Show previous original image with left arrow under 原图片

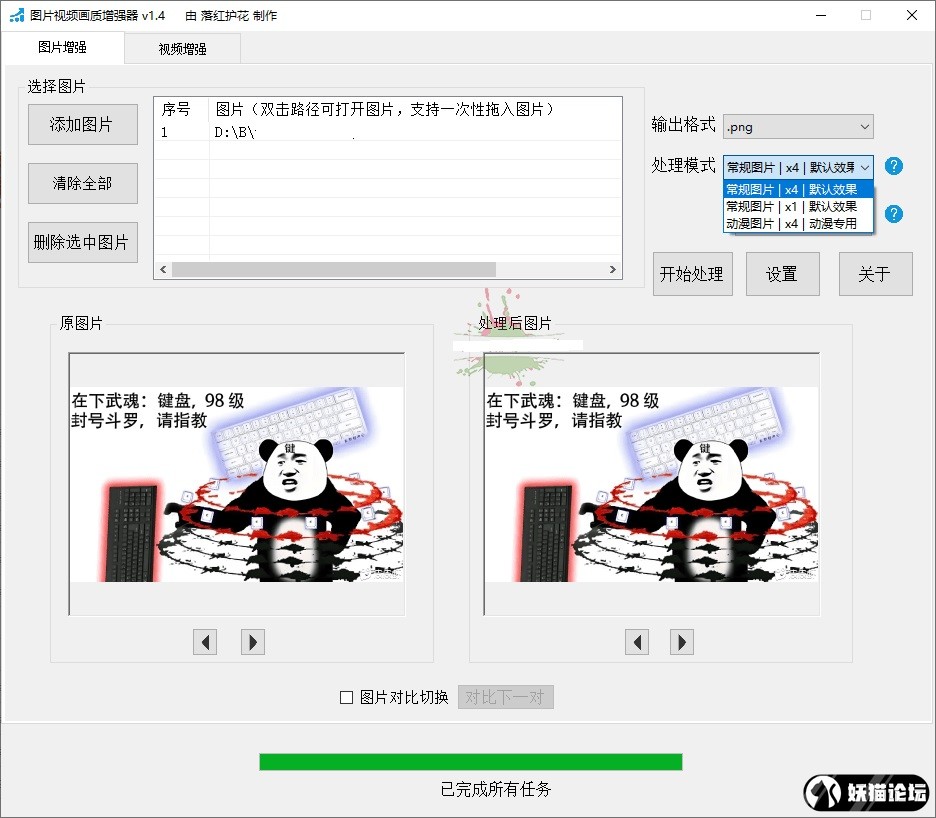click(205, 642)
